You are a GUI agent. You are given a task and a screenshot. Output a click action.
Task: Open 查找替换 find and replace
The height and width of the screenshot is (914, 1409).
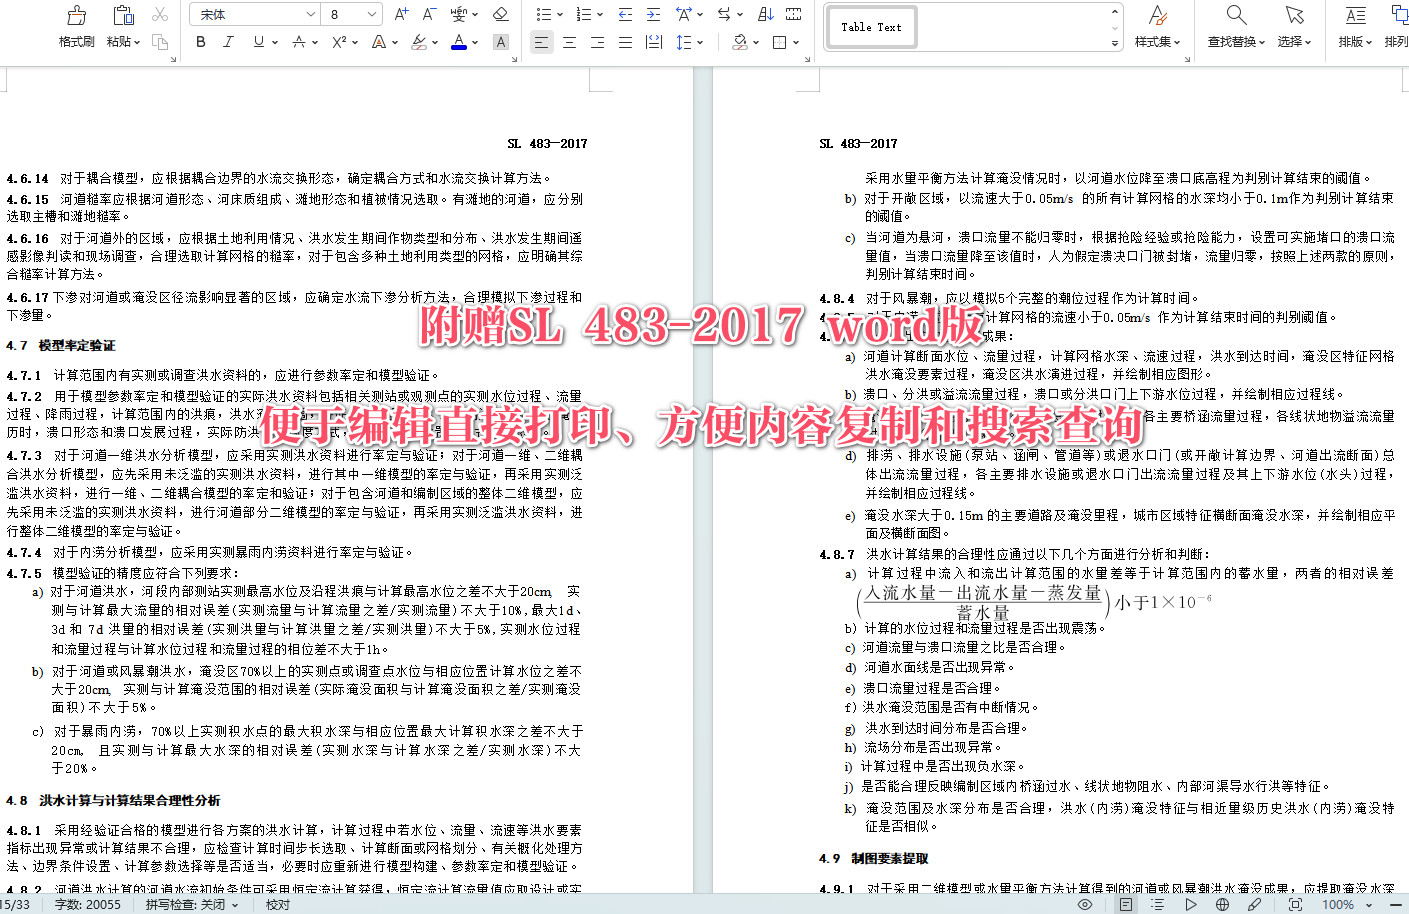click(1234, 27)
